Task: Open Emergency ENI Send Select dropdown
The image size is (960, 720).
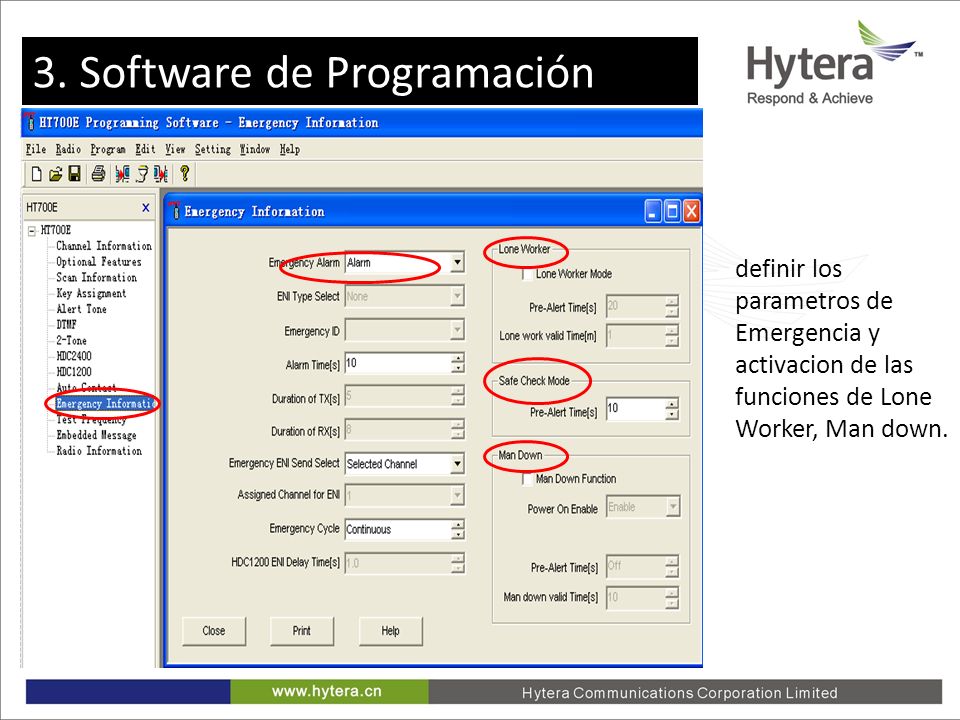Action: click(457, 463)
